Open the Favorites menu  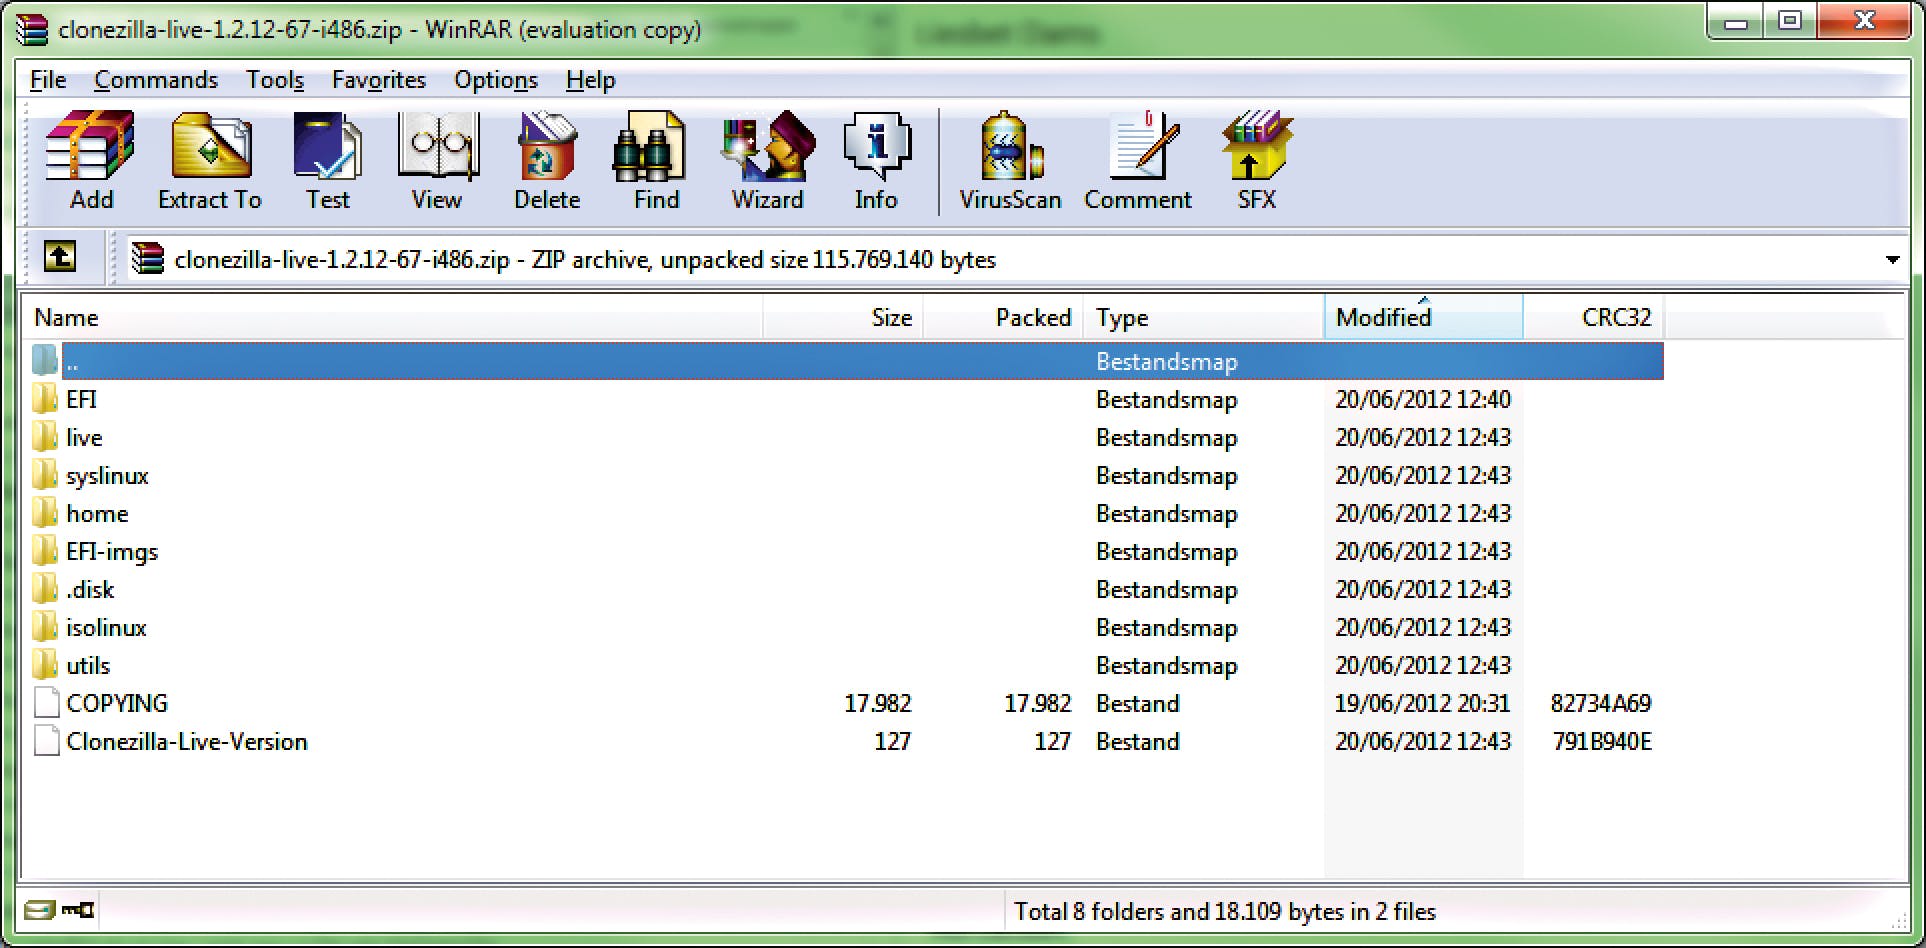[378, 80]
